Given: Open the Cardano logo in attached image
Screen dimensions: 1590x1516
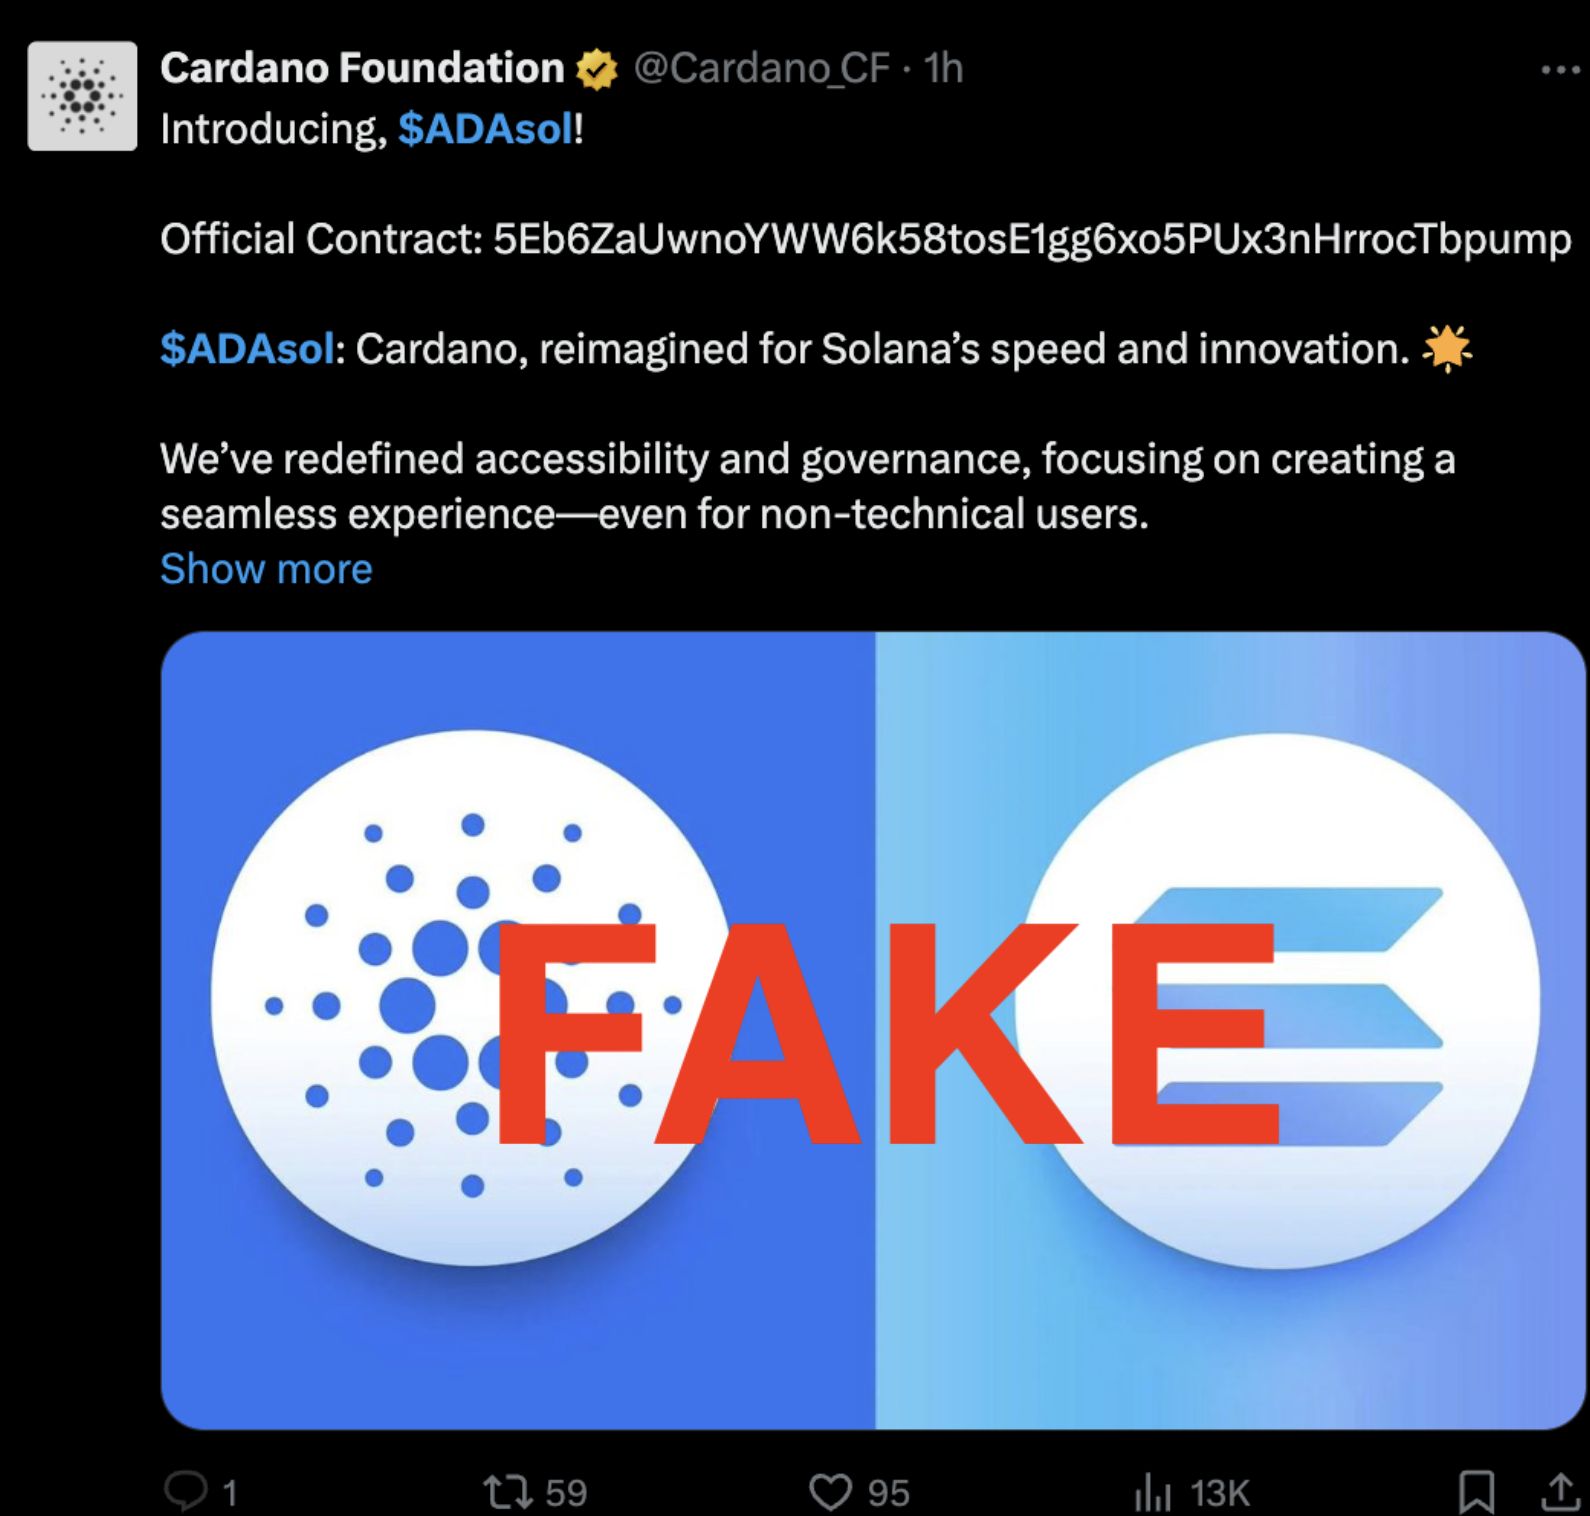Looking at the screenshot, I should tap(472, 1000).
